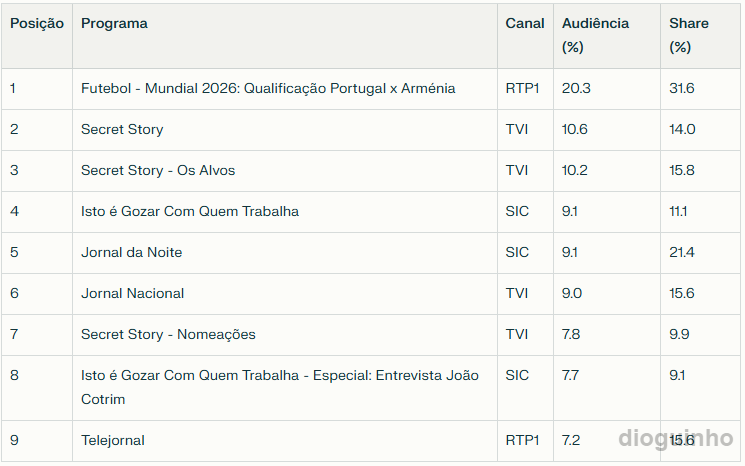Click the Jornal Nacional program cell
745x466 pixels.
pos(133,293)
